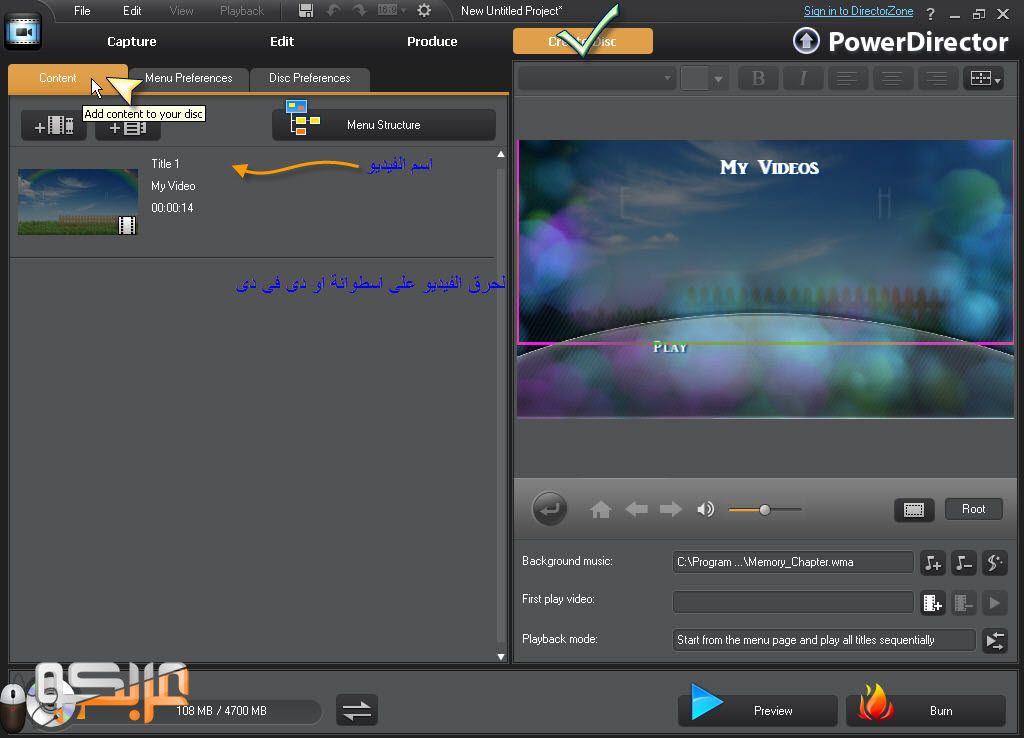Click the undo arrow icon
The image size is (1024, 738).
tap(333, 10)
